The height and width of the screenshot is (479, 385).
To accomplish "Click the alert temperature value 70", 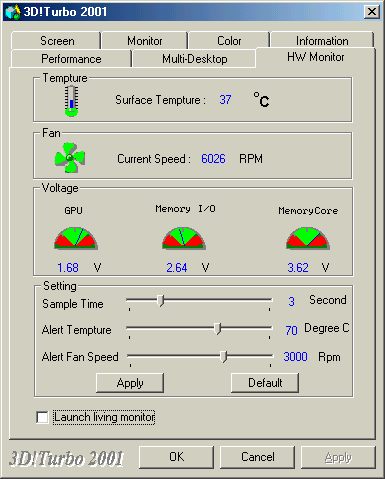I will [x=291, y=330].
